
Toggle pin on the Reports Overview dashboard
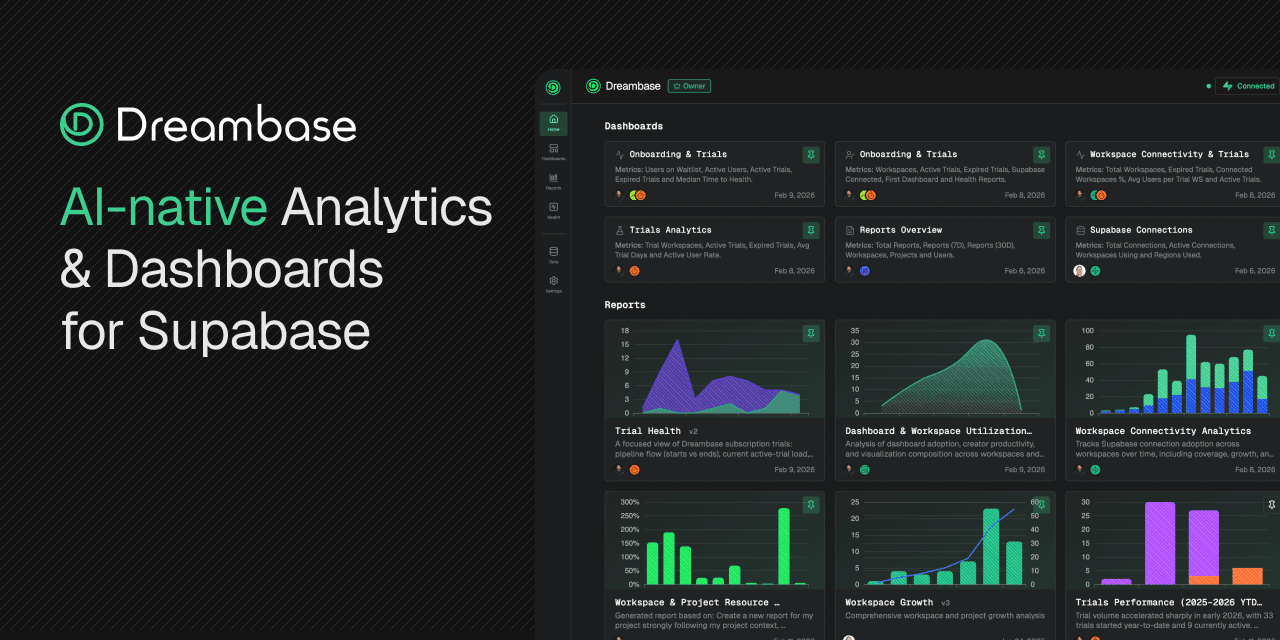[x=1041, y=230]
